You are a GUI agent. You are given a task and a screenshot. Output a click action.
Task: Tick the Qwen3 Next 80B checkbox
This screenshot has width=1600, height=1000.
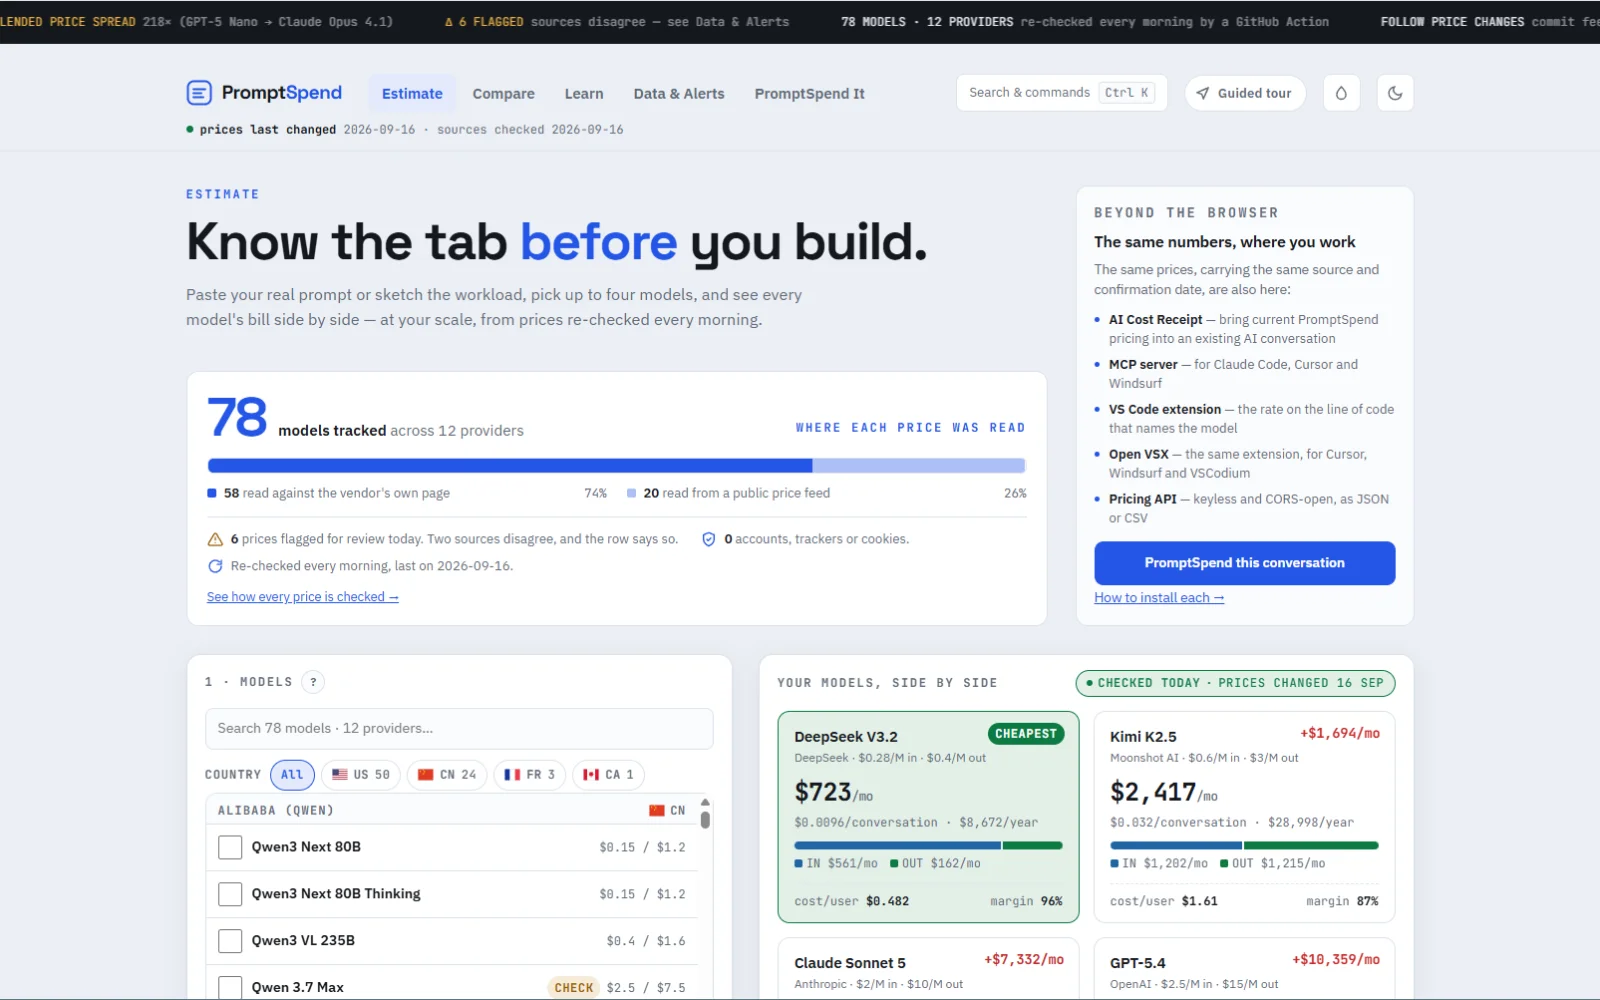pyautogui.click(x=230, y=847)
